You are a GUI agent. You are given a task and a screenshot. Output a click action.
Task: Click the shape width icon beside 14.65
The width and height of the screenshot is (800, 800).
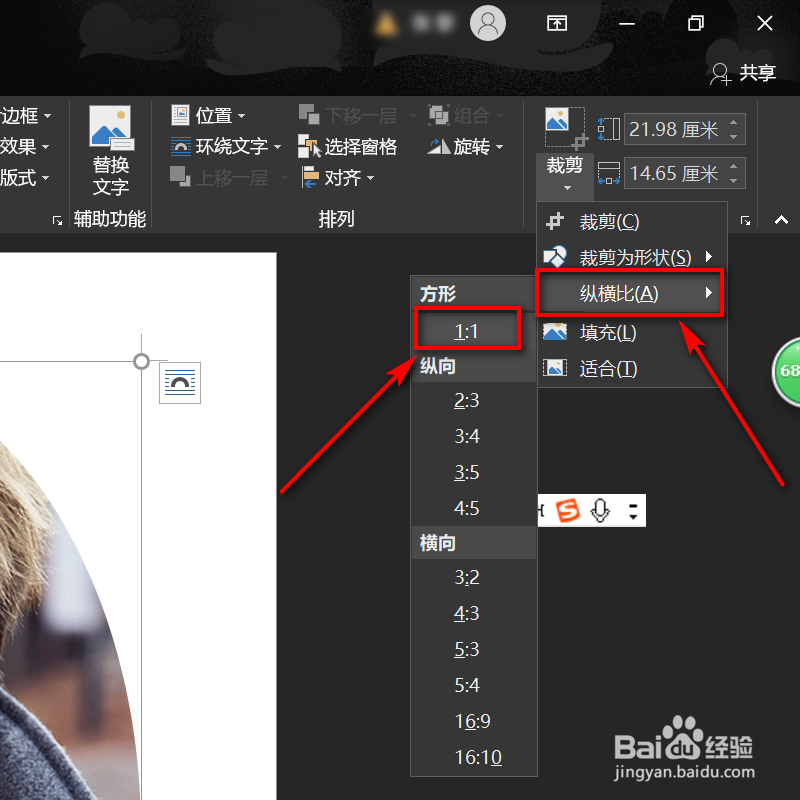tap(608, 173)
